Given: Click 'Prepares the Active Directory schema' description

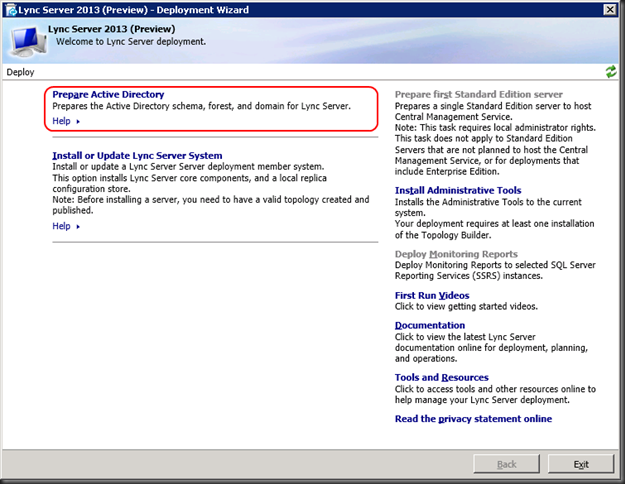Looking at the screenshot, I should click(x=202, y=106).
